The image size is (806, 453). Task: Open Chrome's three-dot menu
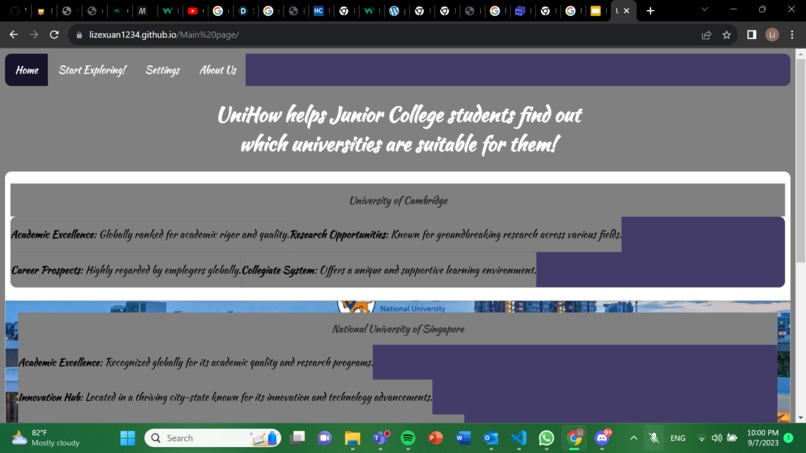tap(792, 34)
